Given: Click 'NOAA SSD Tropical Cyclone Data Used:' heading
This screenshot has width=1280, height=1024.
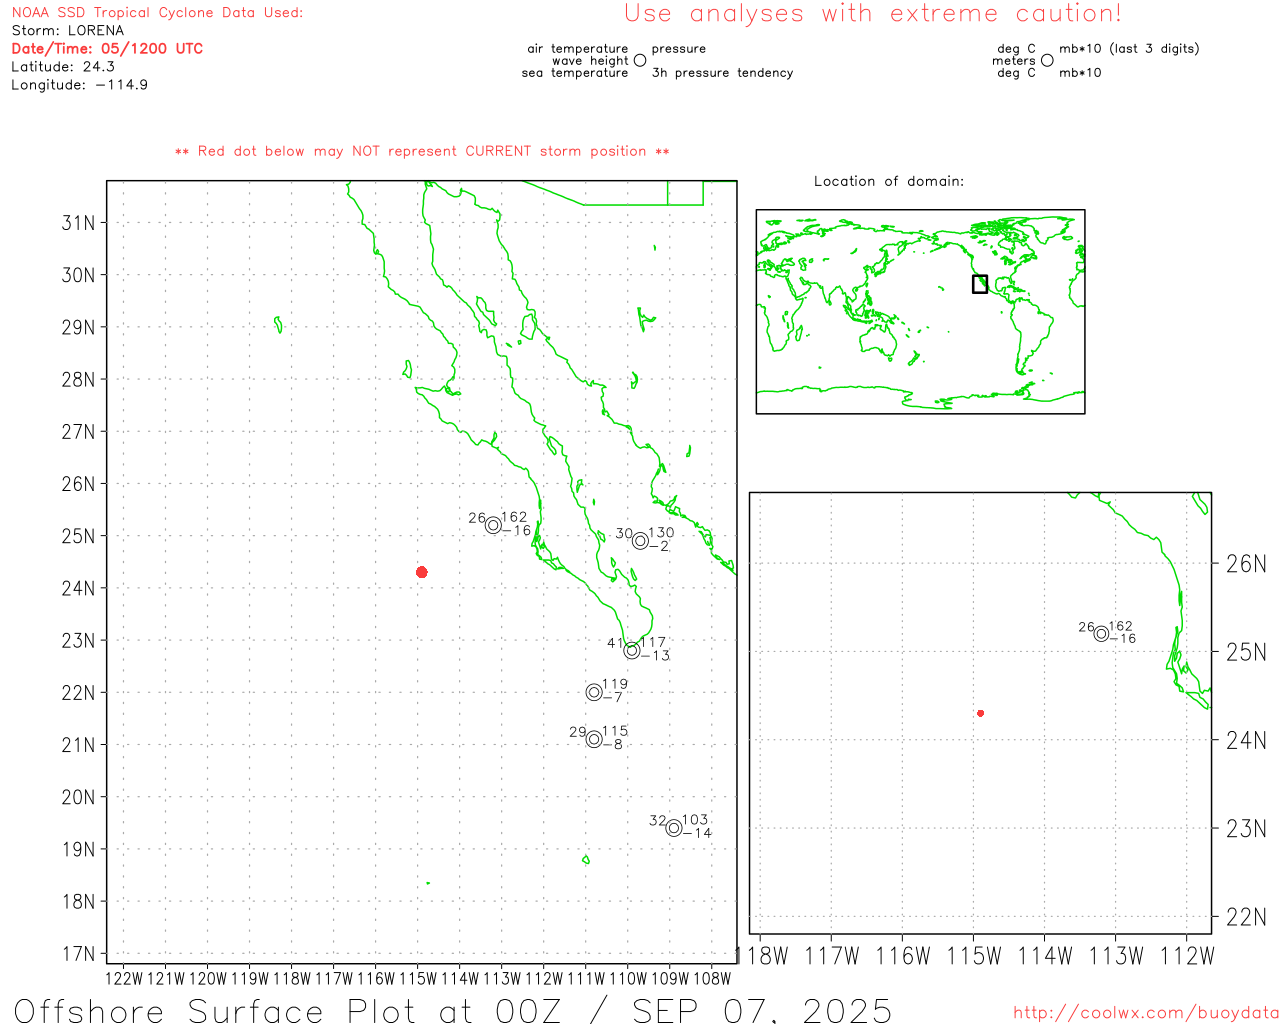Looking at the screenshot, I should pyautogui.click(x=157, y=12).
